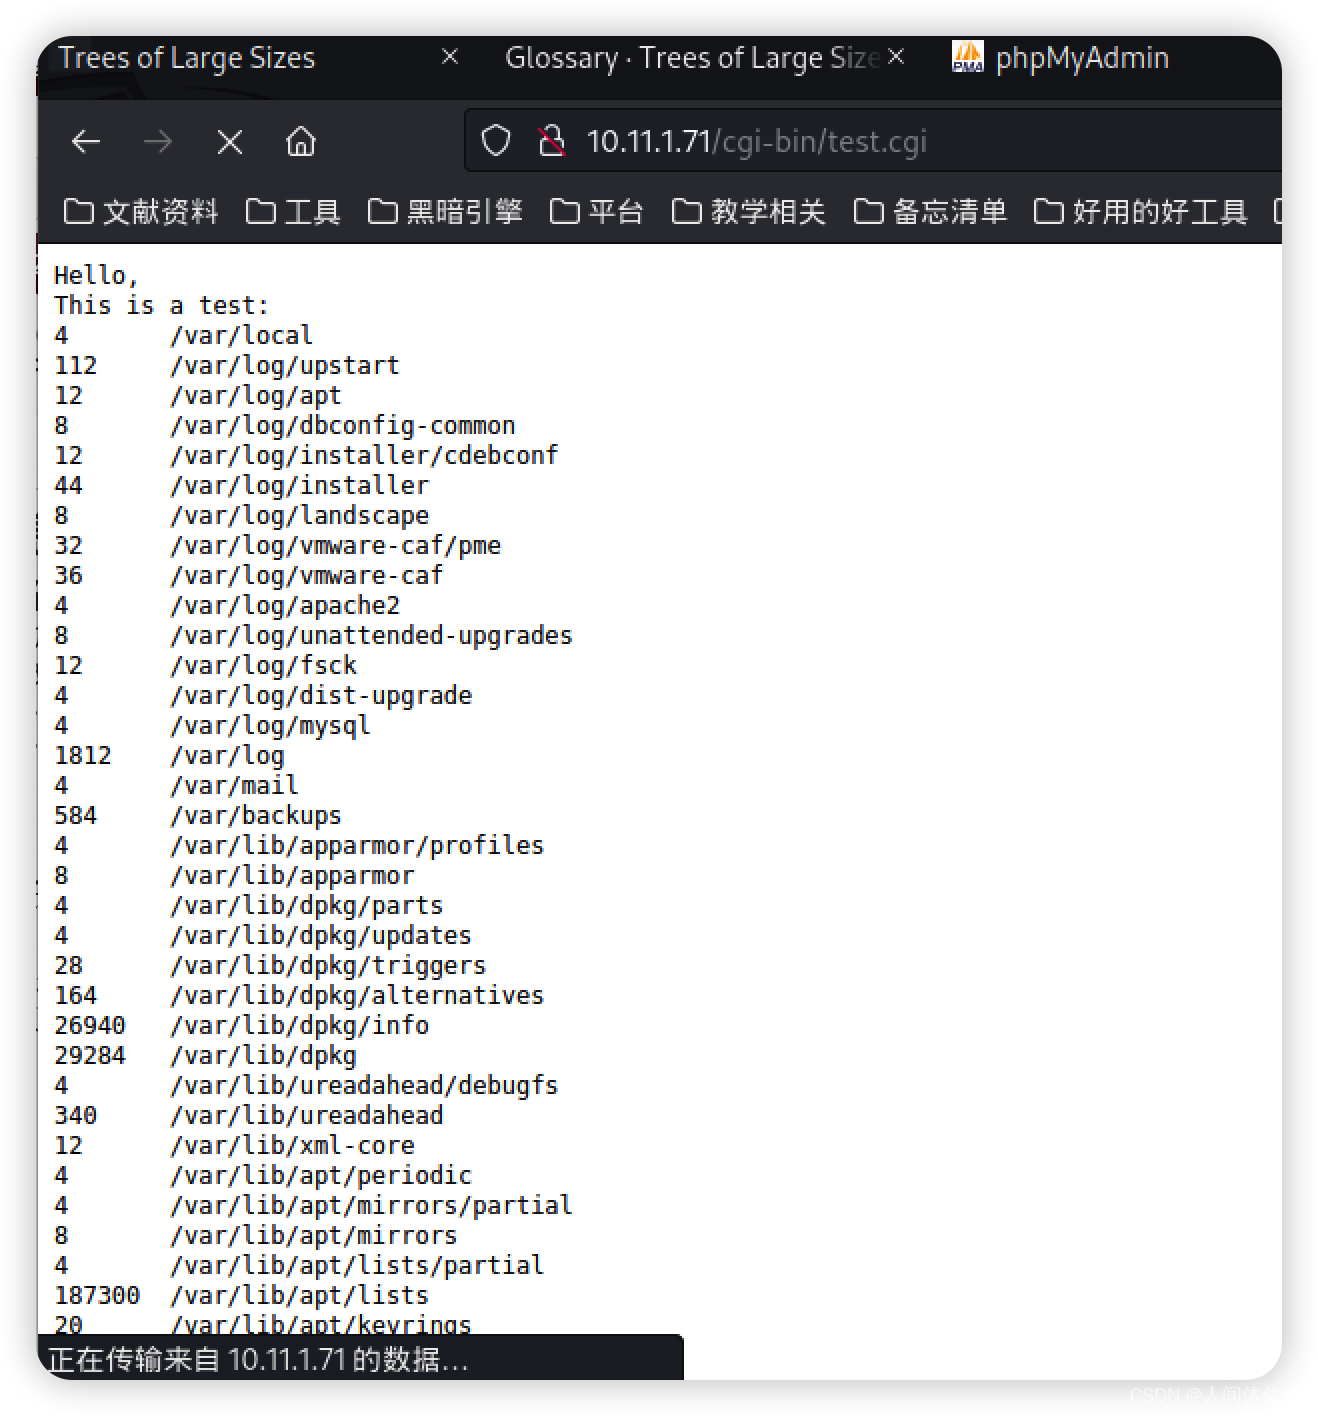
Task: Click the /var/backups path
Action: 256,815
